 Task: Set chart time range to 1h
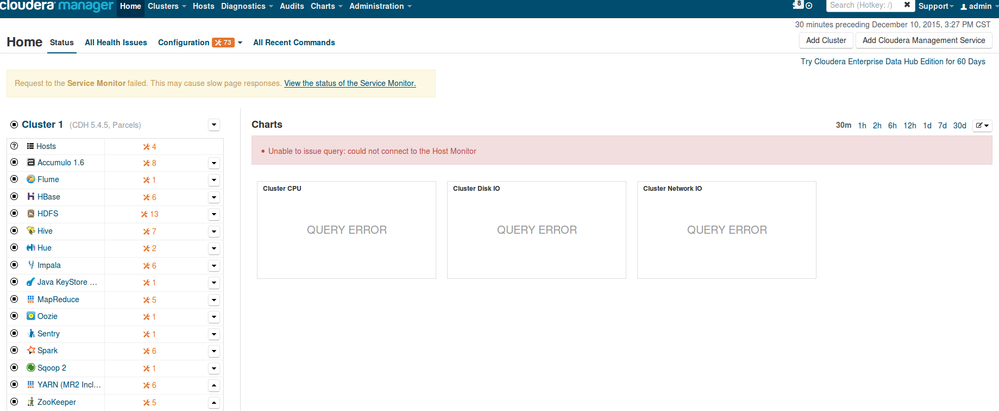(862, 126)
